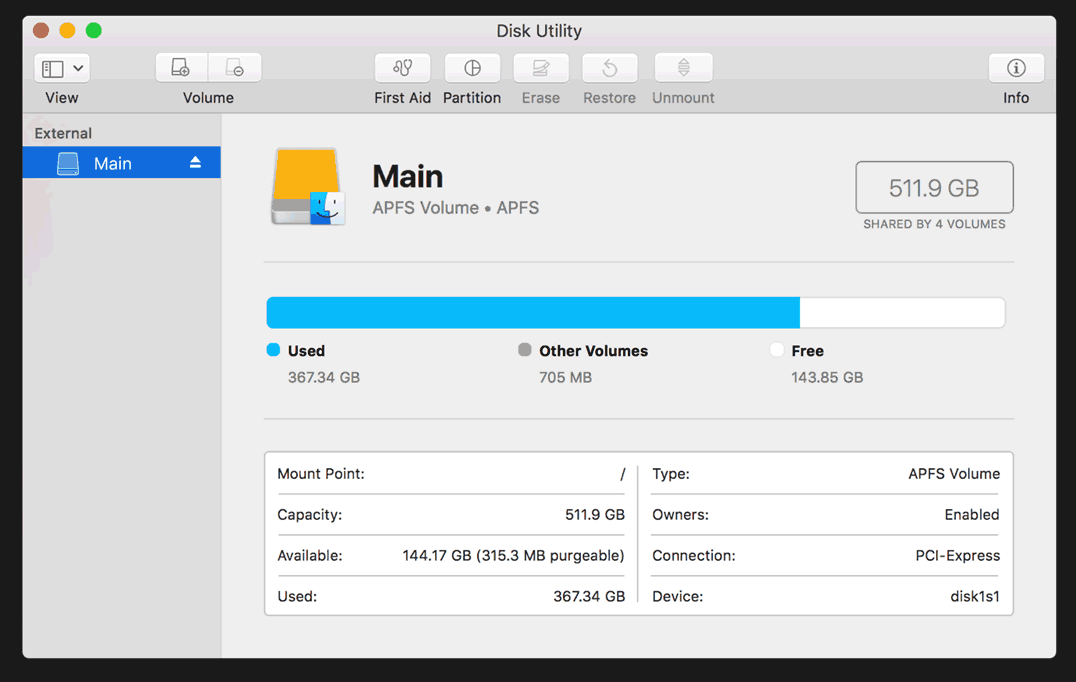Open the Info button

coord(1016,68)
